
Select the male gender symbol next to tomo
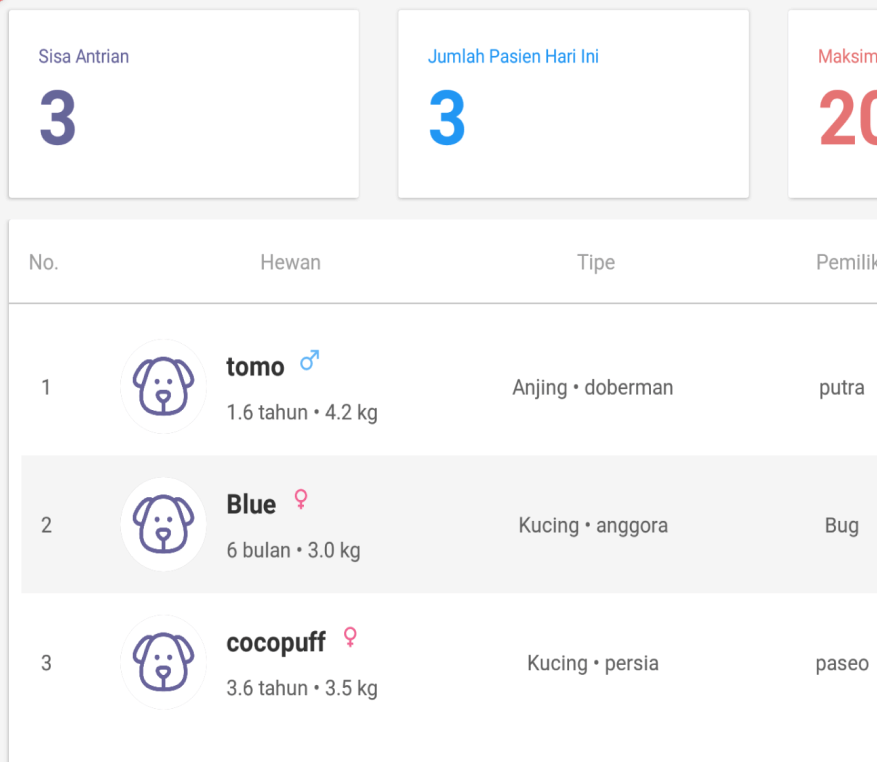(308, 359)
